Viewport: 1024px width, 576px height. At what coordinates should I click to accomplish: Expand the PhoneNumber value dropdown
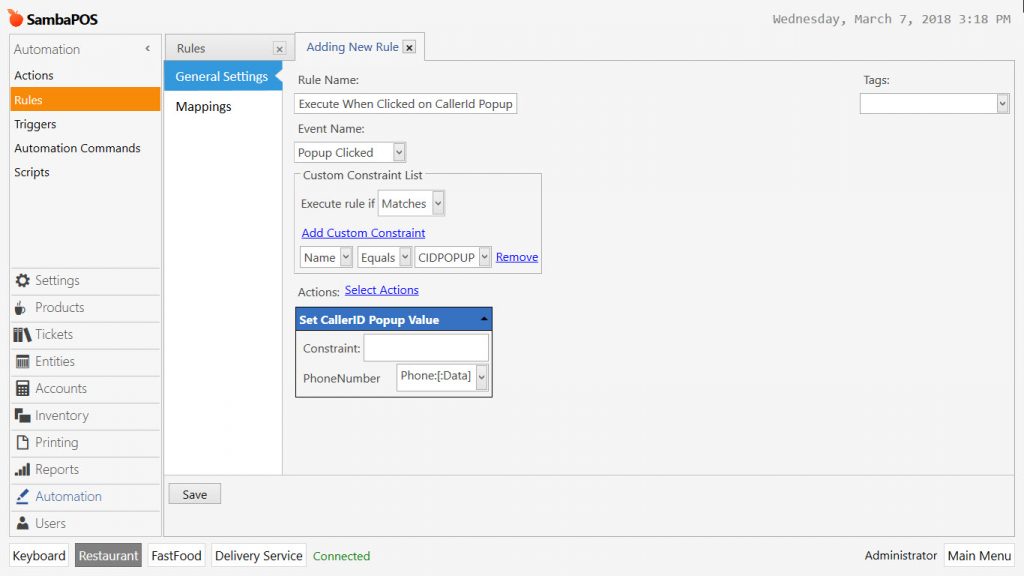481,377
